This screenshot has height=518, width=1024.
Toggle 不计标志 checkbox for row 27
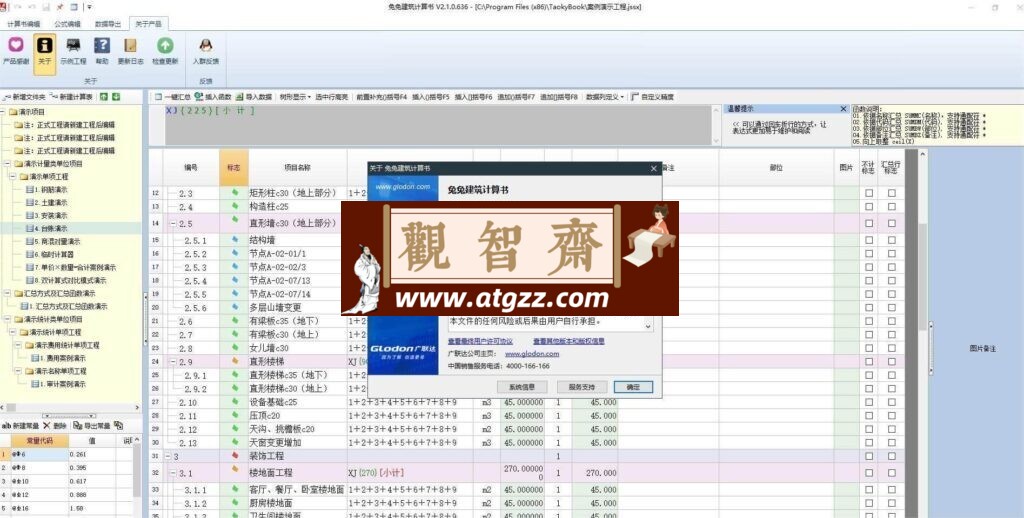tap(869, 402)
